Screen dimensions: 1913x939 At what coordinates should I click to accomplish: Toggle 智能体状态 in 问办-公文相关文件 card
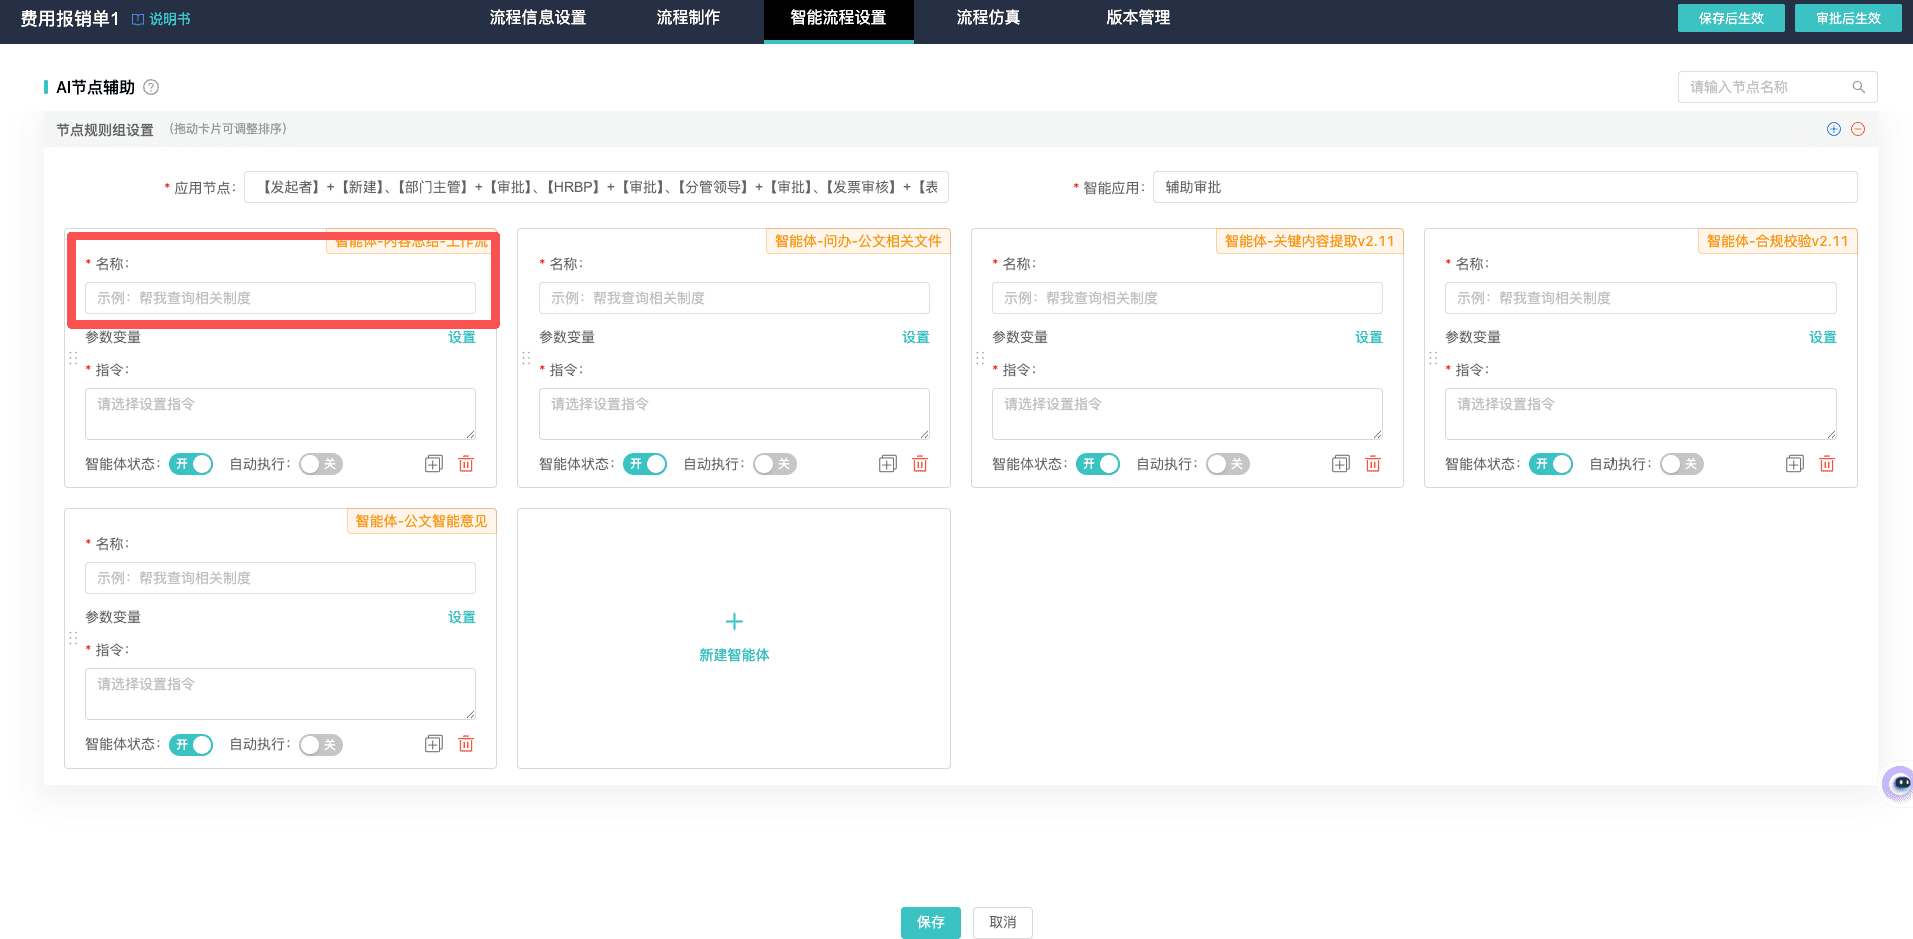pyautogui.click(x=645, y=464)
